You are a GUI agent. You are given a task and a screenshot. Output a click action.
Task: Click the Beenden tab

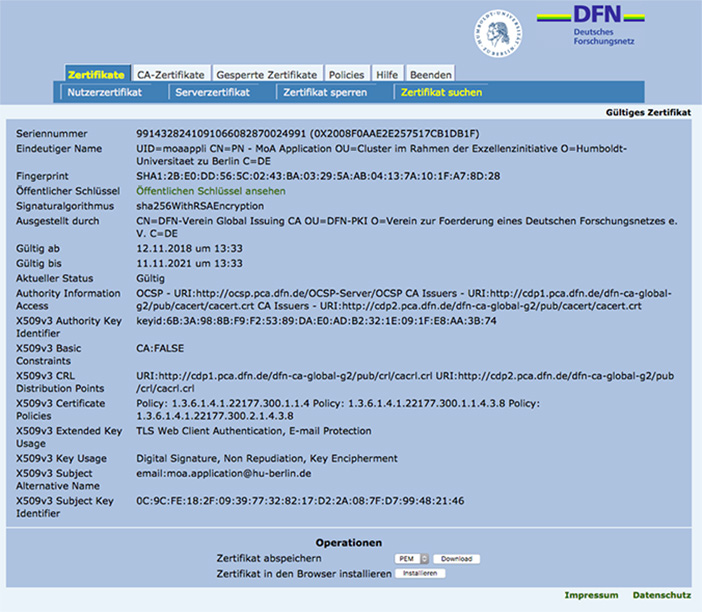click(x=430, y=75)
